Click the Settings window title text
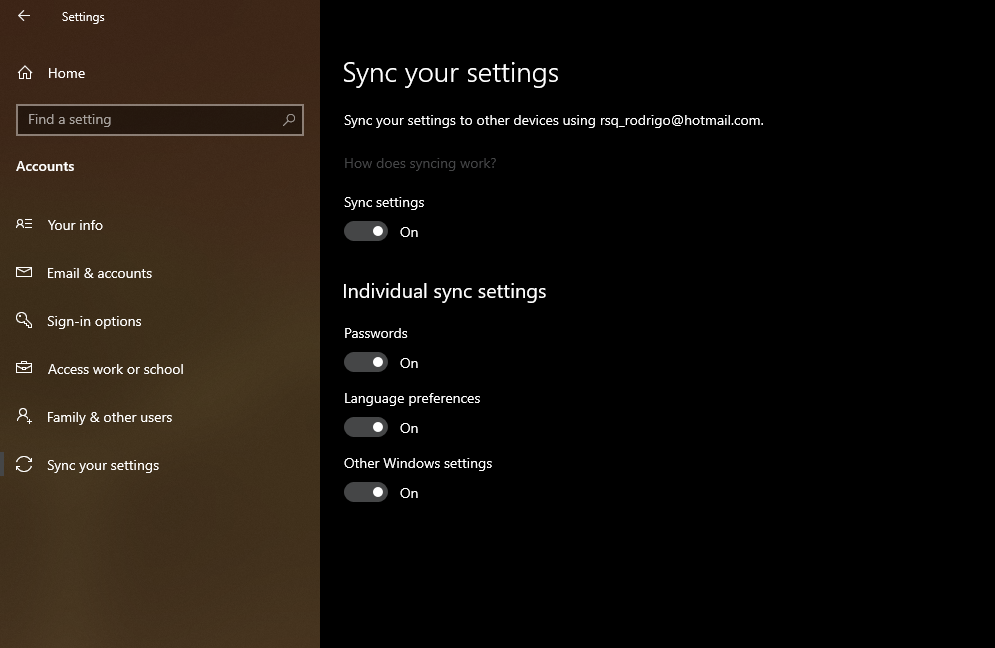The width and height of the screenshot is (995, 648). tap(83, 17)
